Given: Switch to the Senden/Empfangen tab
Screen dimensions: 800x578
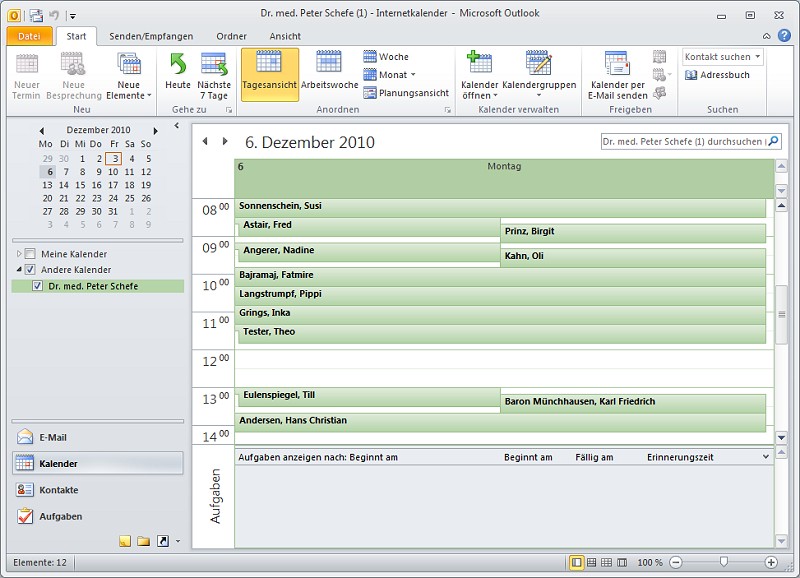Looking at the screenshot, I should [x=151, y=36].
